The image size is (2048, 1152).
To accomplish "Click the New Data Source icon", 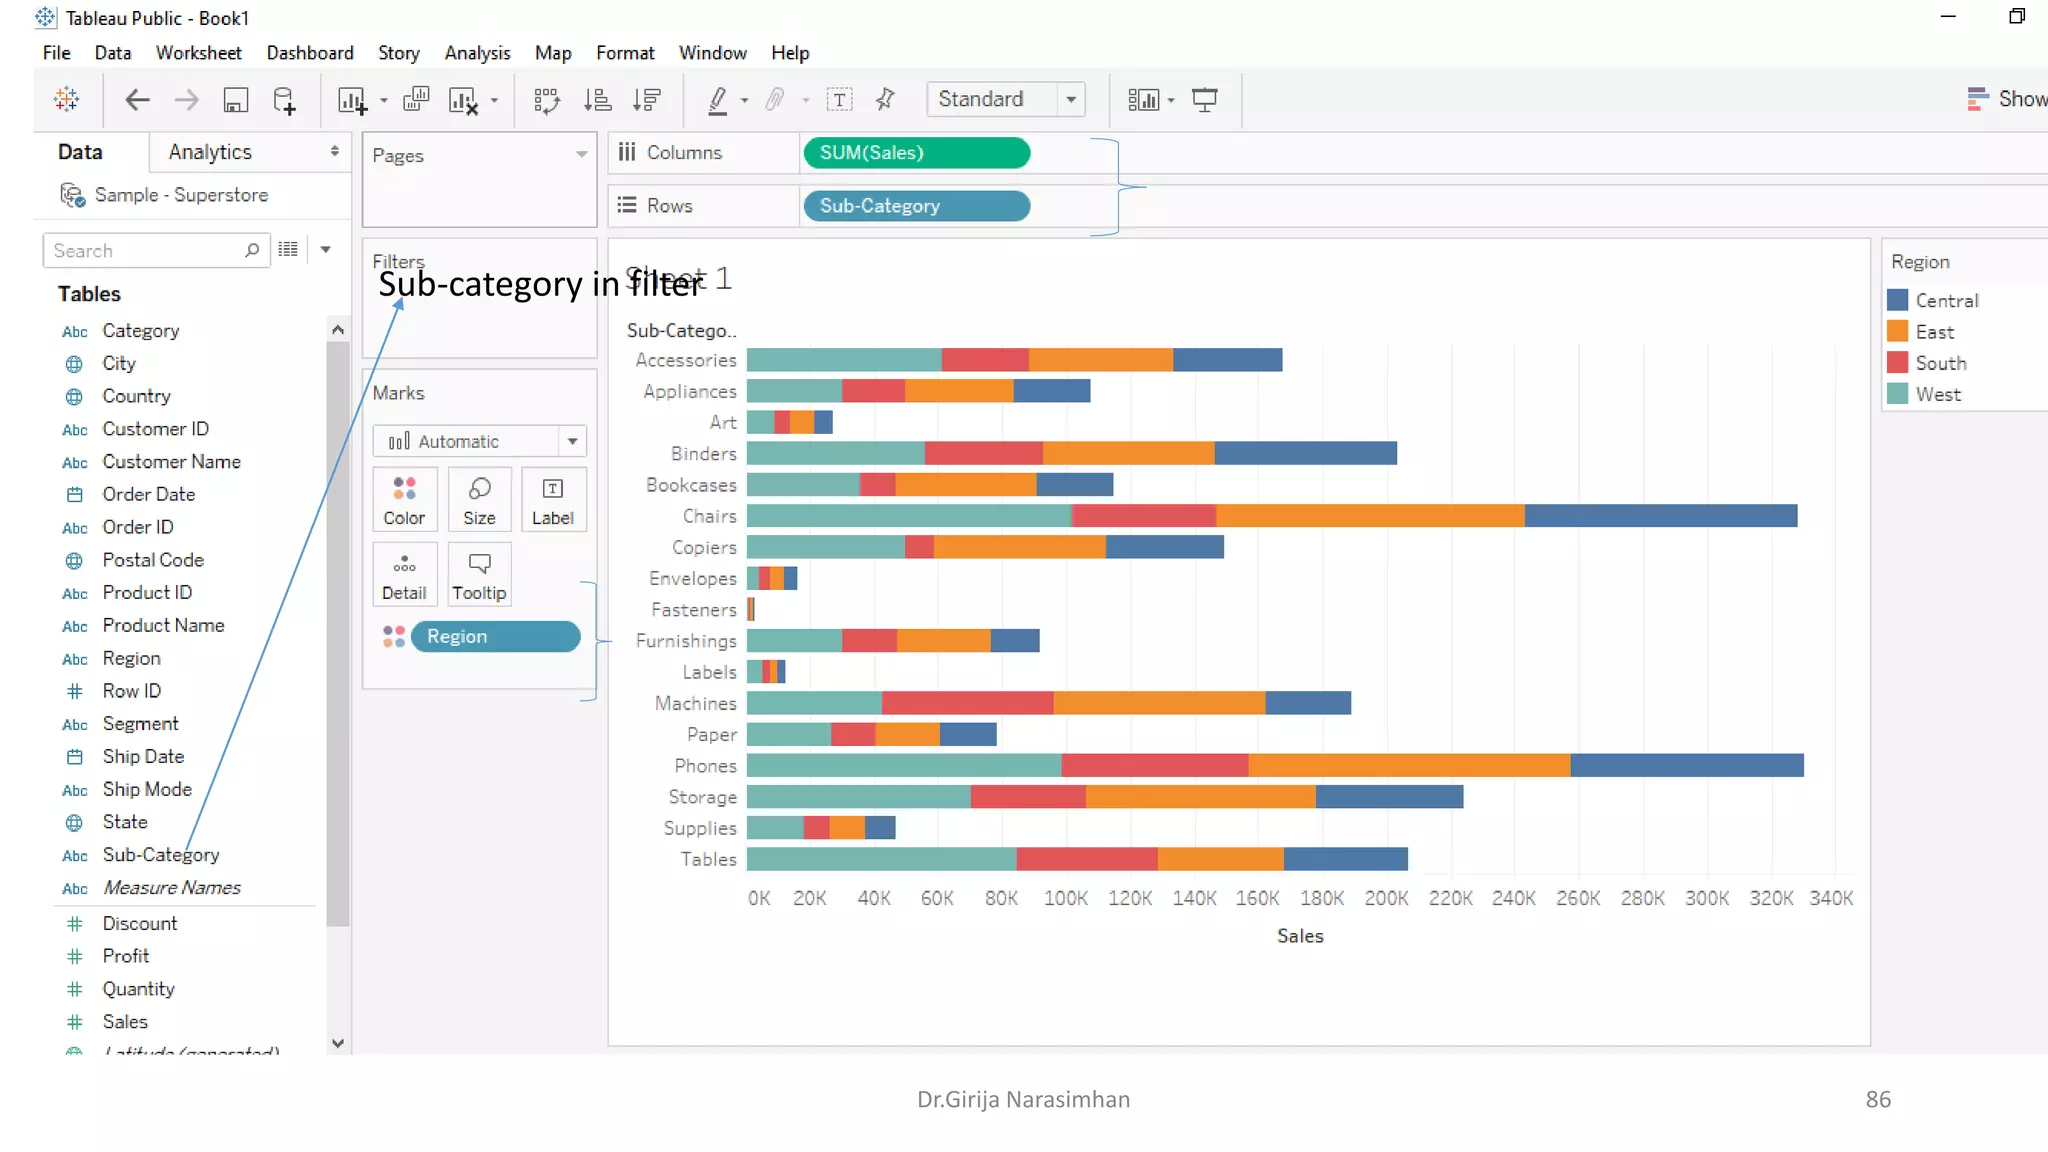I will [284, 100].
